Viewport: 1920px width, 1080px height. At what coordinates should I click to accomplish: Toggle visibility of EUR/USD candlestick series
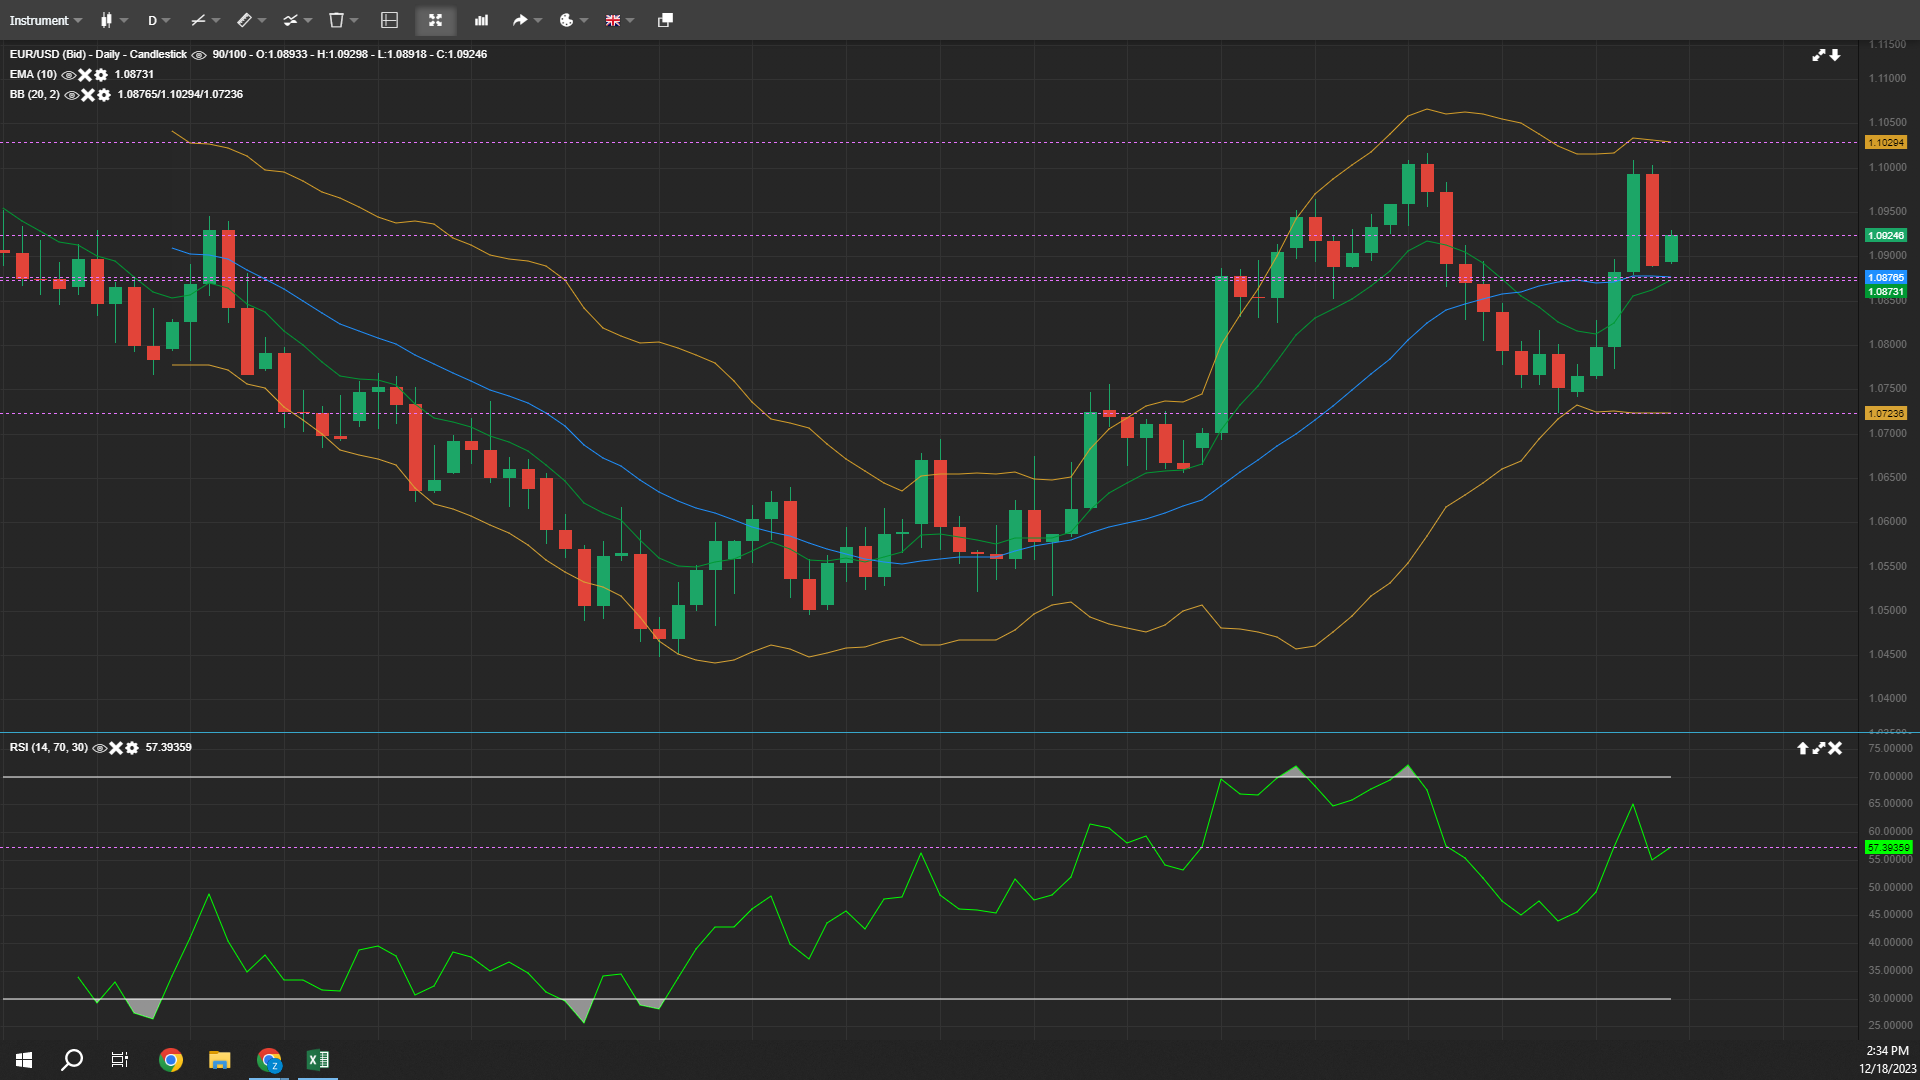(x=199, y=55)
